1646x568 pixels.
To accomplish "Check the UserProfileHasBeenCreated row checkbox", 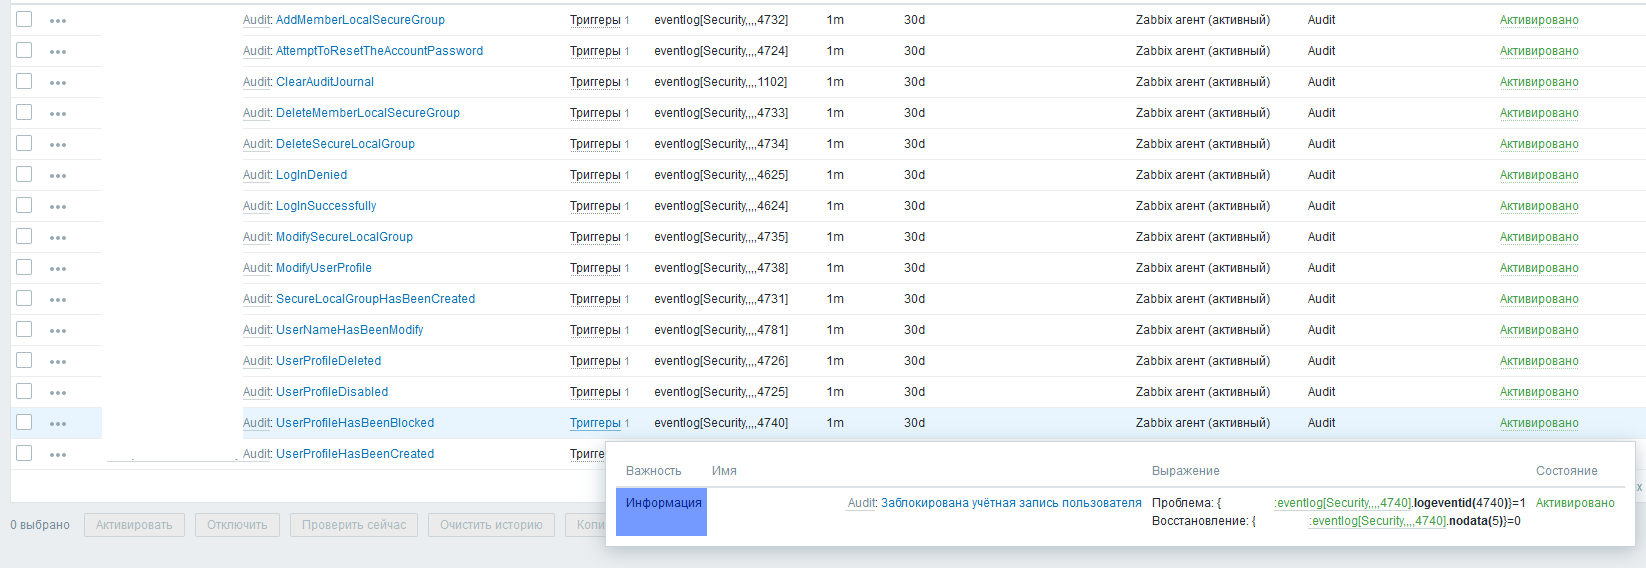I will coord(24,453).
